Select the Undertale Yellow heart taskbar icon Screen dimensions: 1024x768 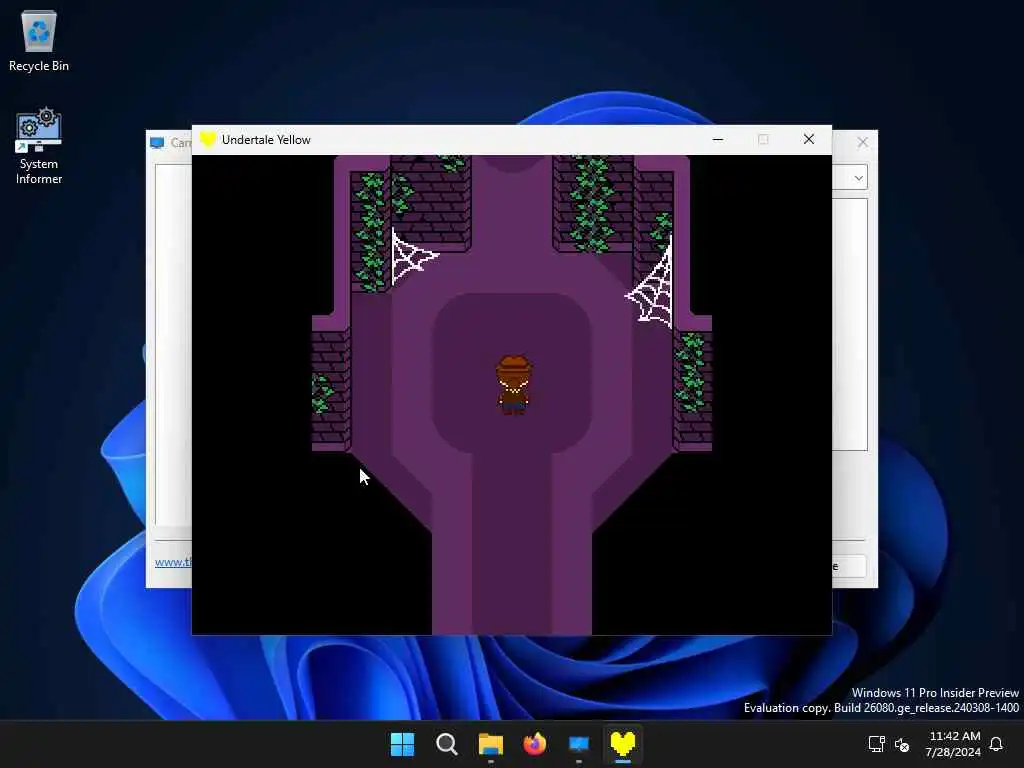[623, 744]
